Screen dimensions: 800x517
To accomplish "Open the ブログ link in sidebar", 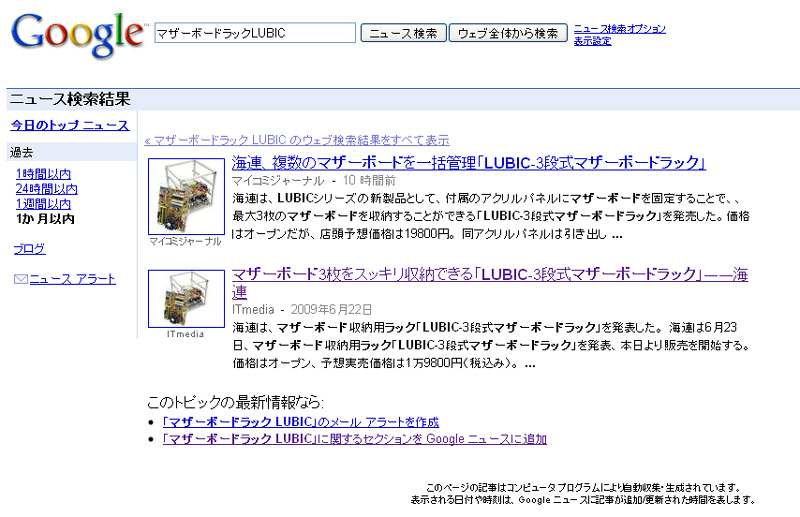I will (x=29, y=249).
